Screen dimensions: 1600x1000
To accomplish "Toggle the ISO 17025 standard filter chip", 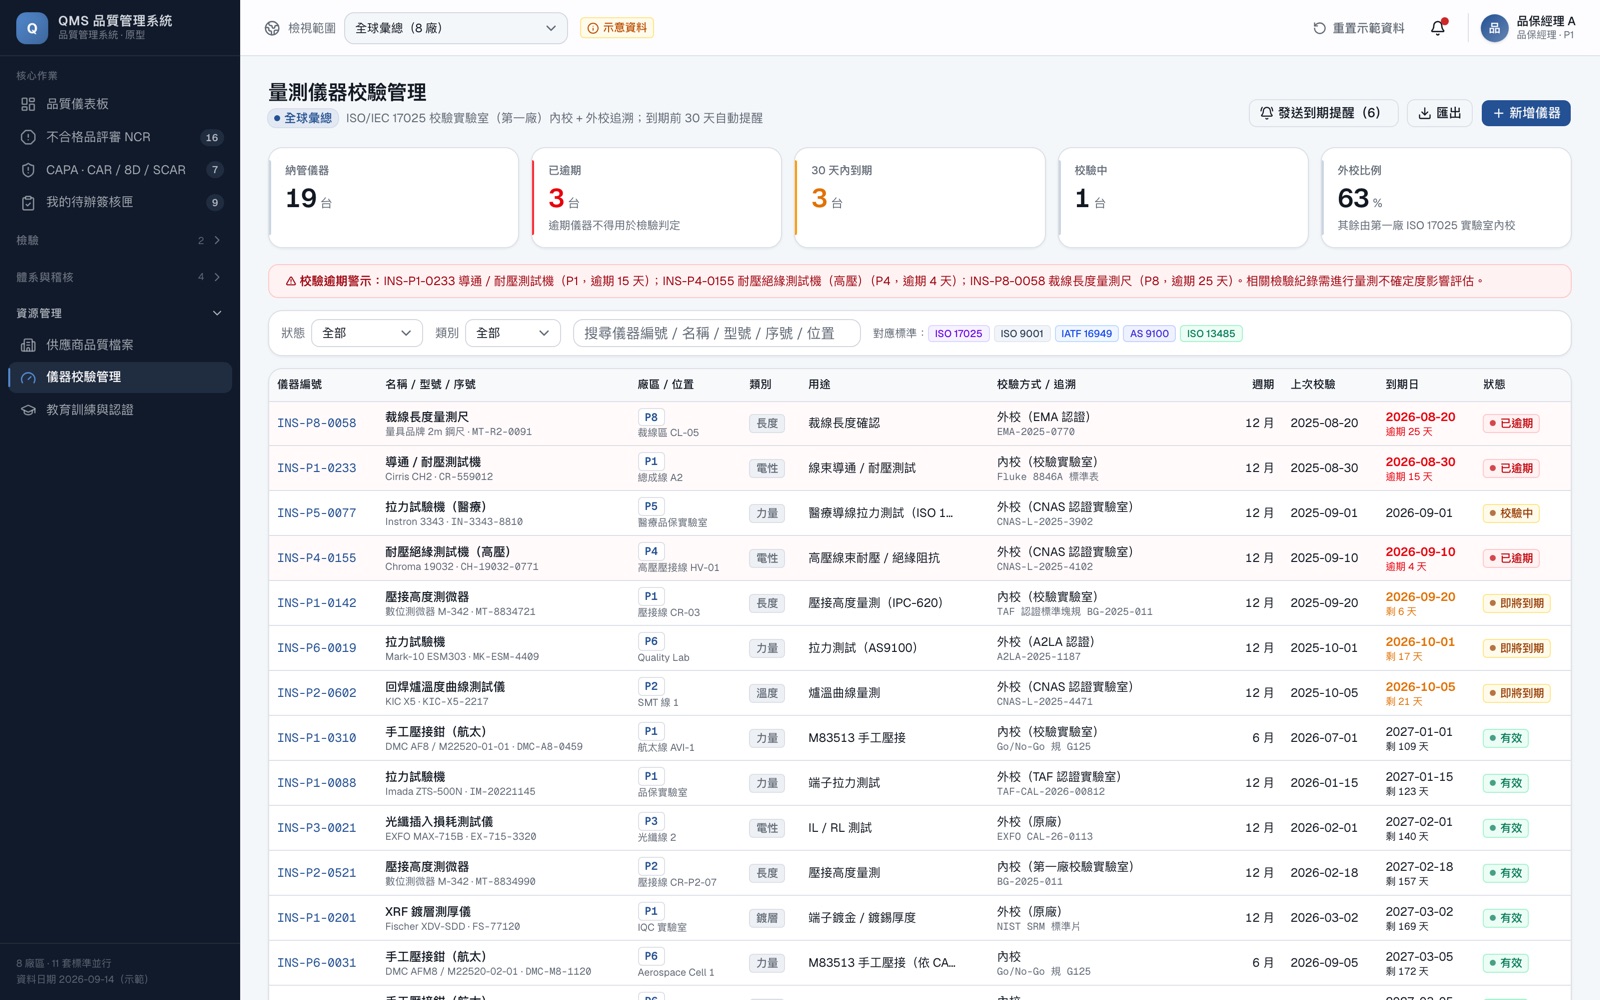I will 958,334.
